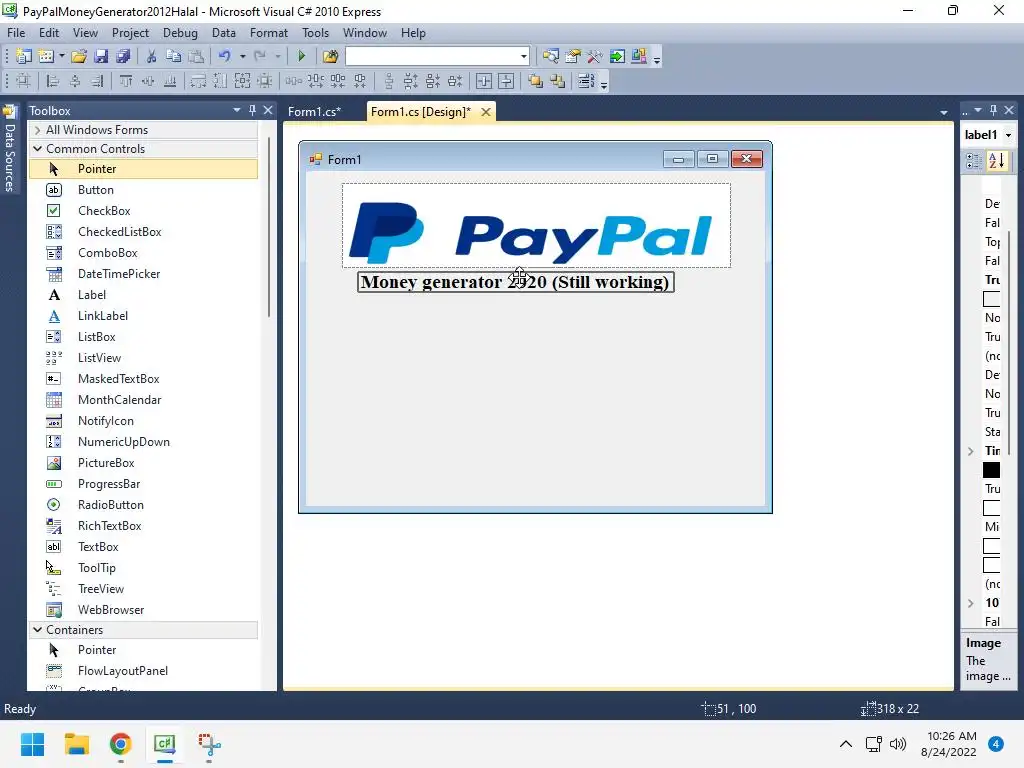
Task: Select Button control in the Toolbox
Action: (x=144, y=190)
